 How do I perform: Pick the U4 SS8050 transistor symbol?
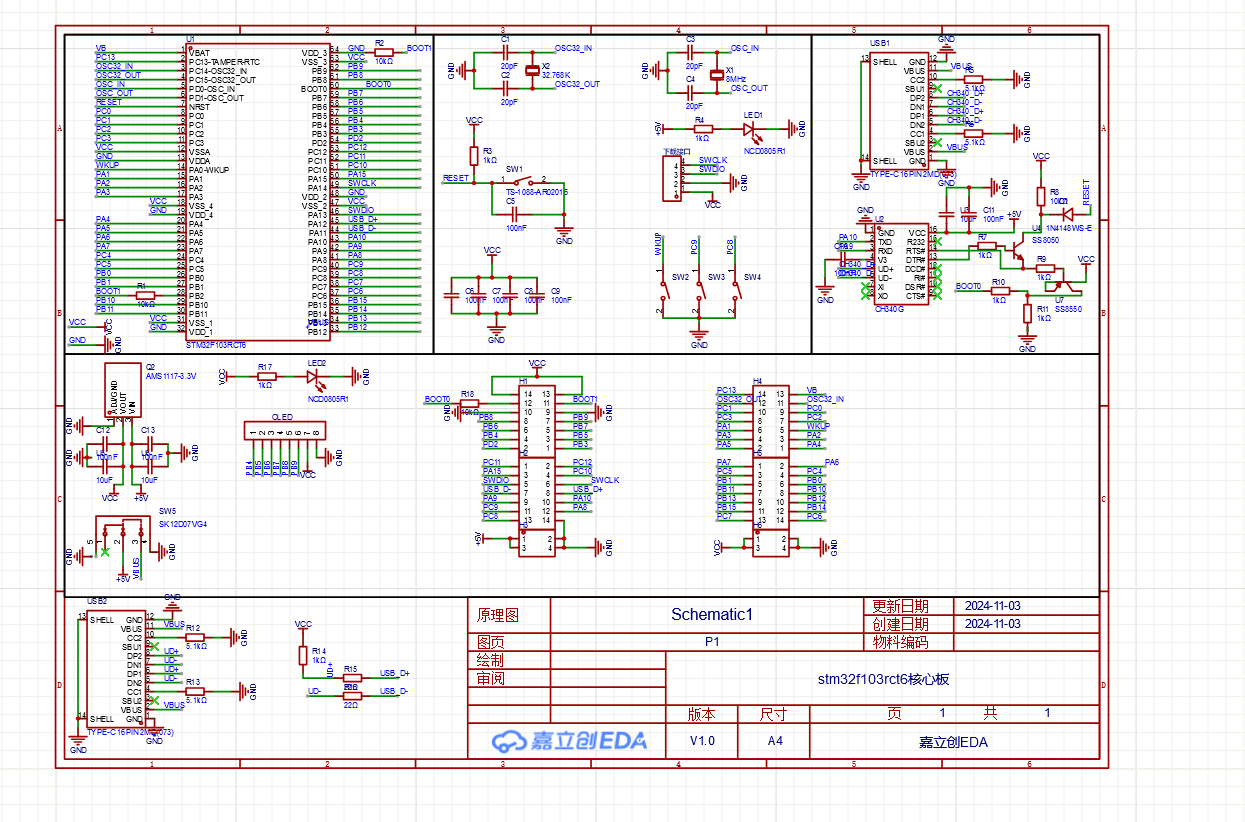point(1017,251)
